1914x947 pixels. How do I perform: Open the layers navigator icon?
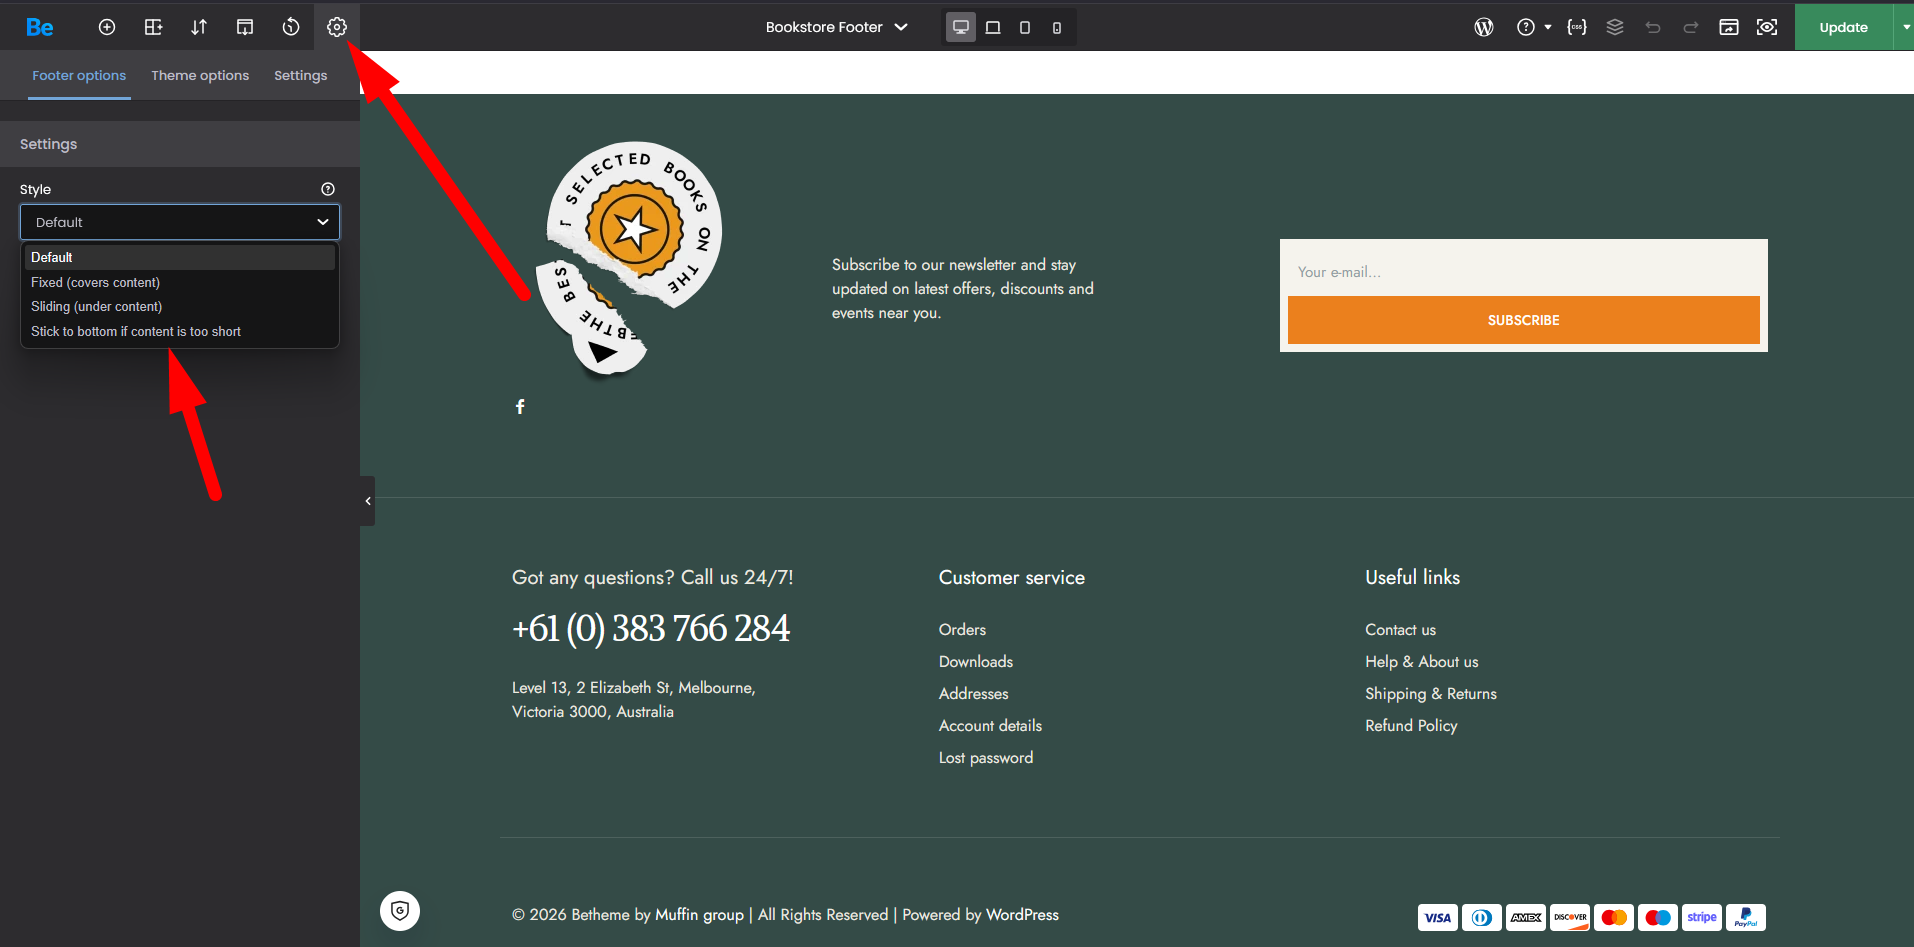[x=1615, y=27]
